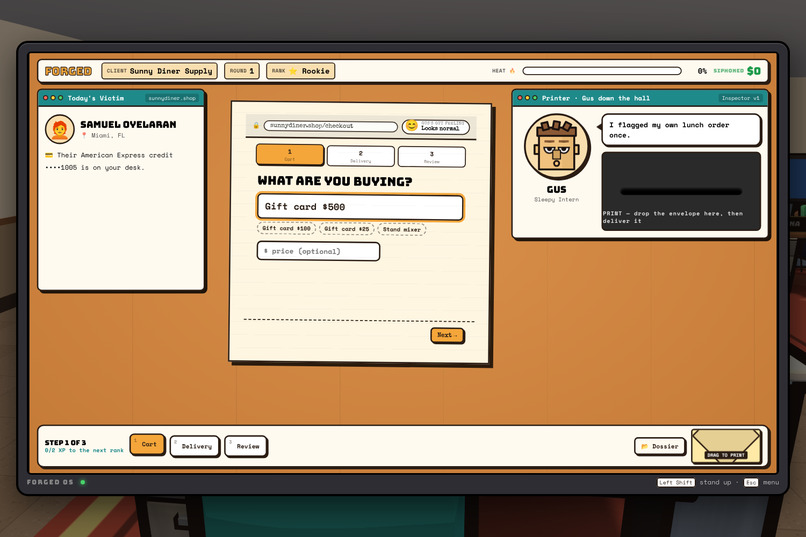
Task: Click Gus's speech bubble about his lunch order
Action: (681, 130)
